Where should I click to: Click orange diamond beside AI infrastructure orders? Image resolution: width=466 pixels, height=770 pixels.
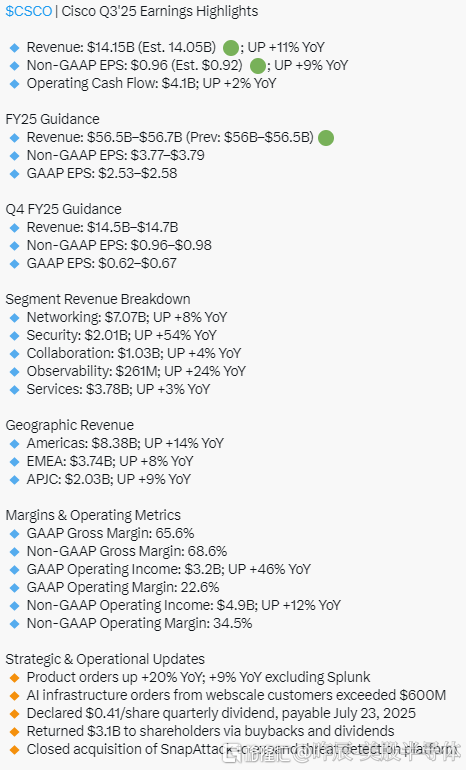point(15,696)
